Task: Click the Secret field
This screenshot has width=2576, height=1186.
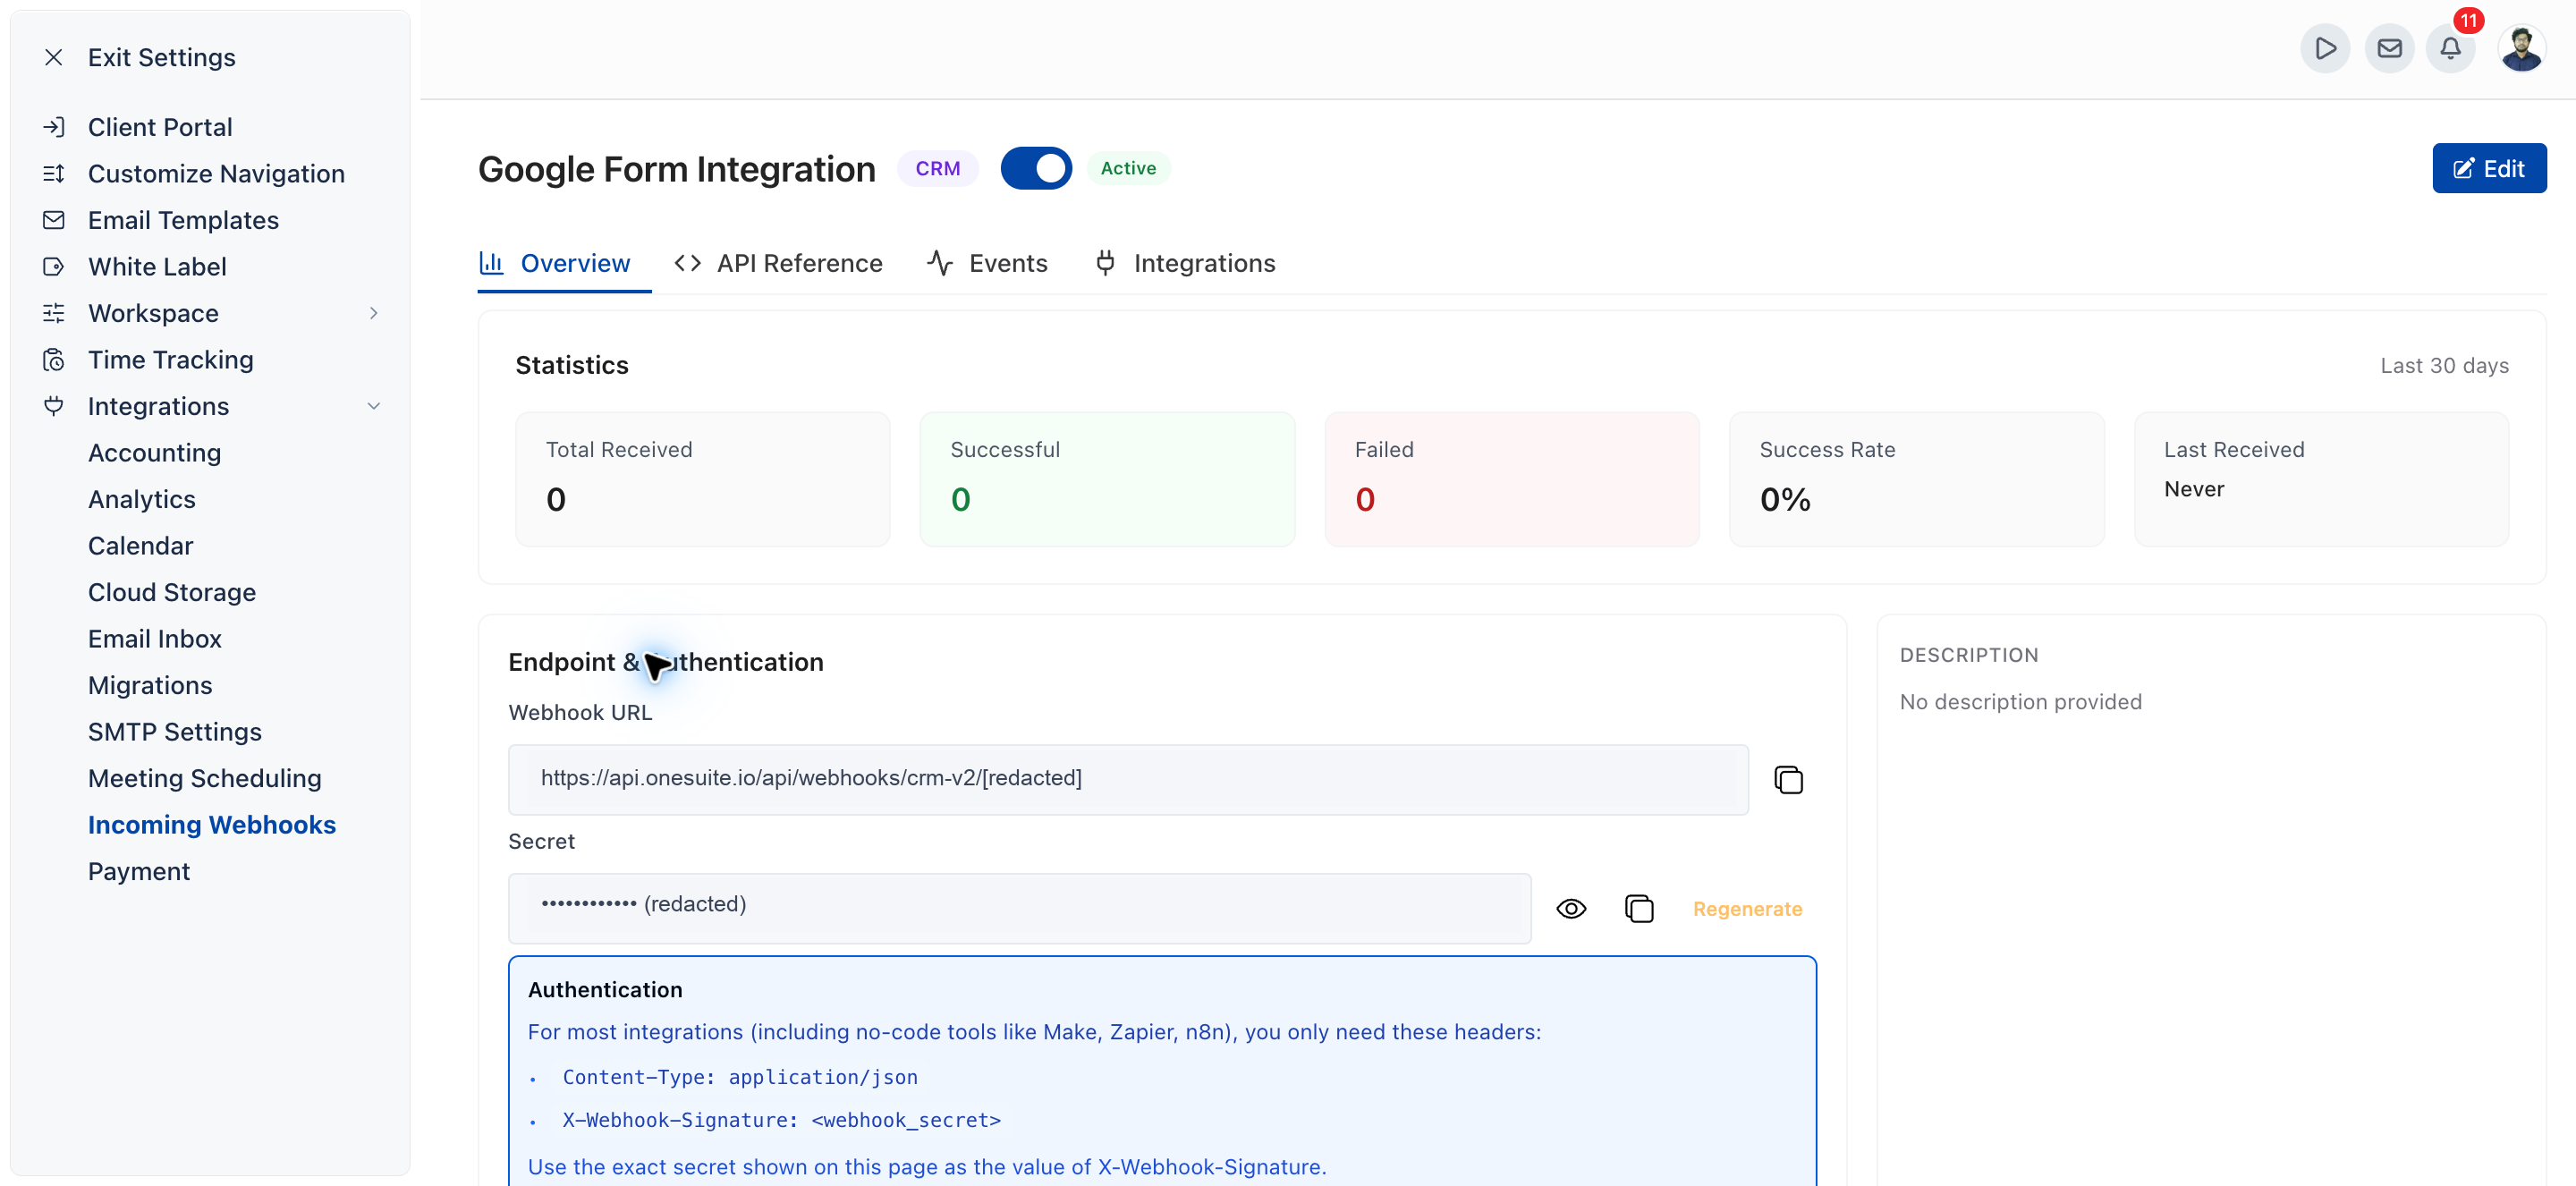Action: point(1019,908)
